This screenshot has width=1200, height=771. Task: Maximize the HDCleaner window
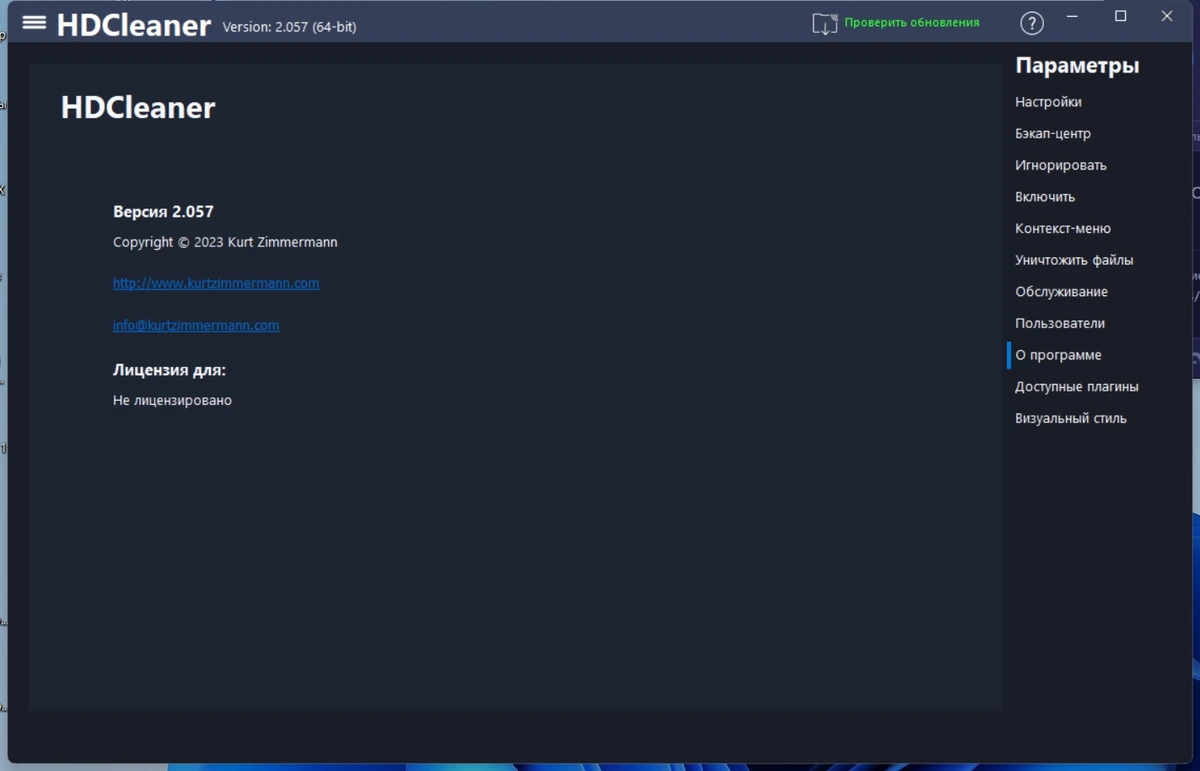tap(1120, 17)
